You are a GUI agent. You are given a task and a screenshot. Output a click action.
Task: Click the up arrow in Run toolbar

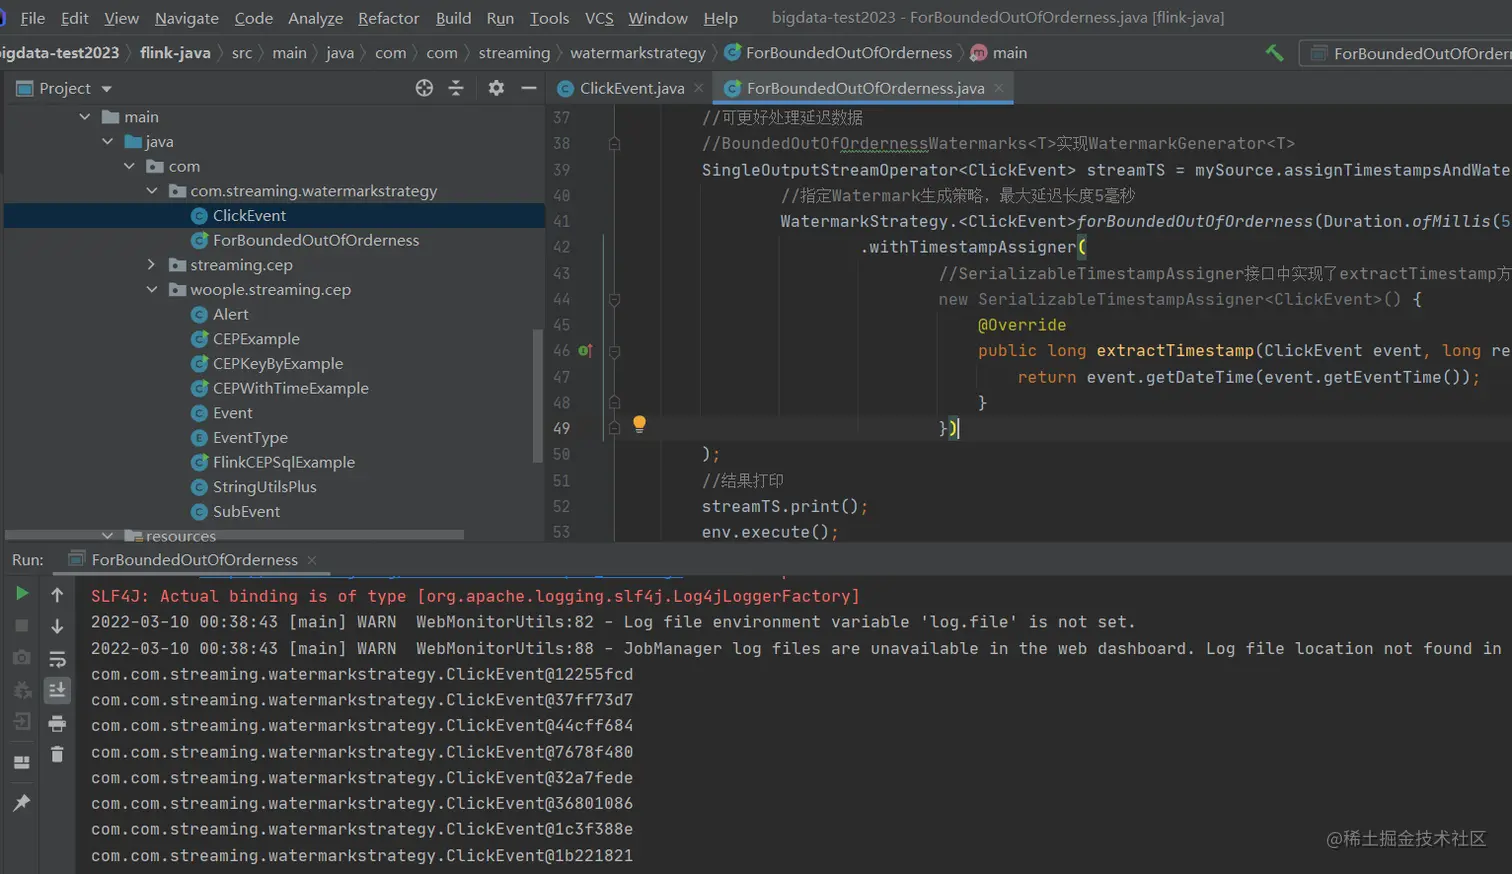tap(57, 595)
